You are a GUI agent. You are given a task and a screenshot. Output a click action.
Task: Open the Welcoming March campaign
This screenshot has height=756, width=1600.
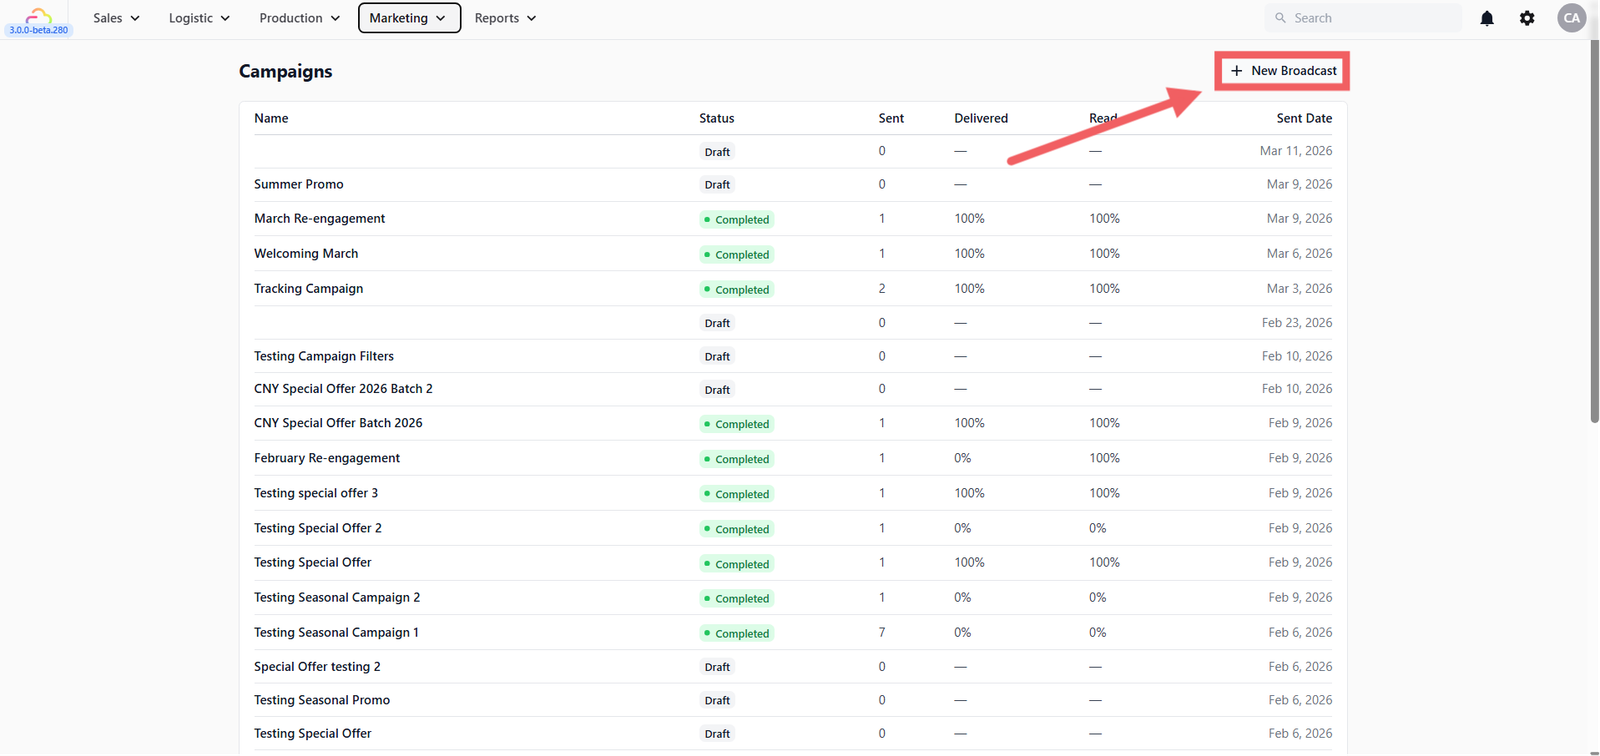tap(306, 253)
